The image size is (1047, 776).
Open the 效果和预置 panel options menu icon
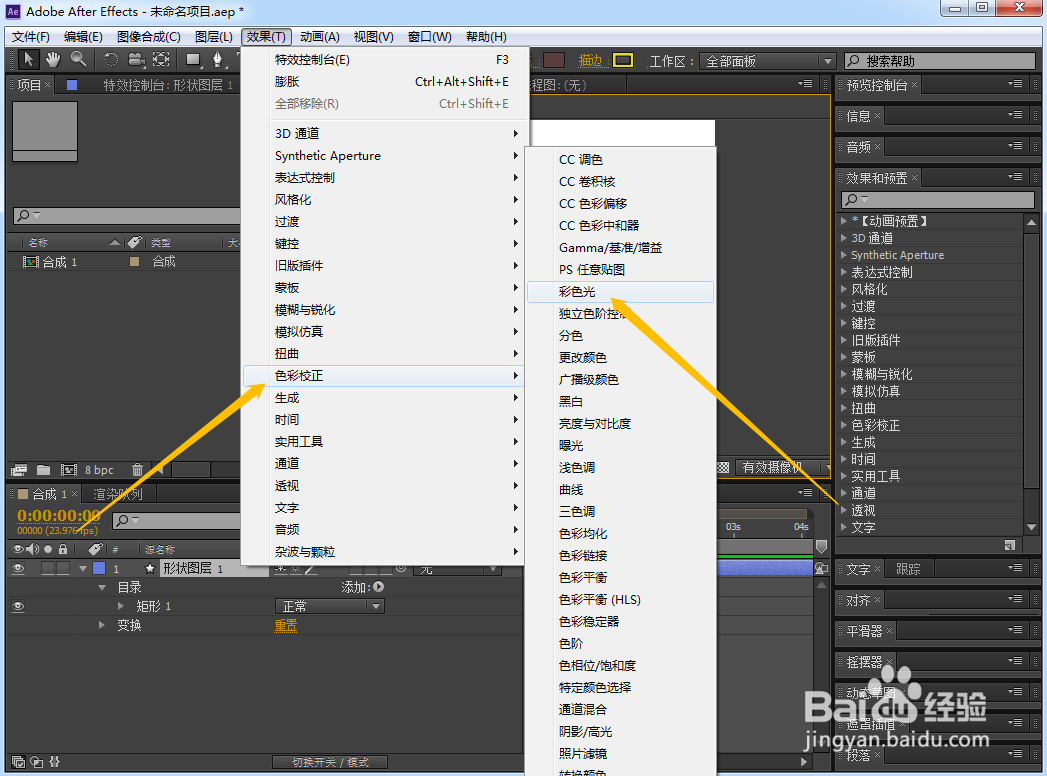1015,177
